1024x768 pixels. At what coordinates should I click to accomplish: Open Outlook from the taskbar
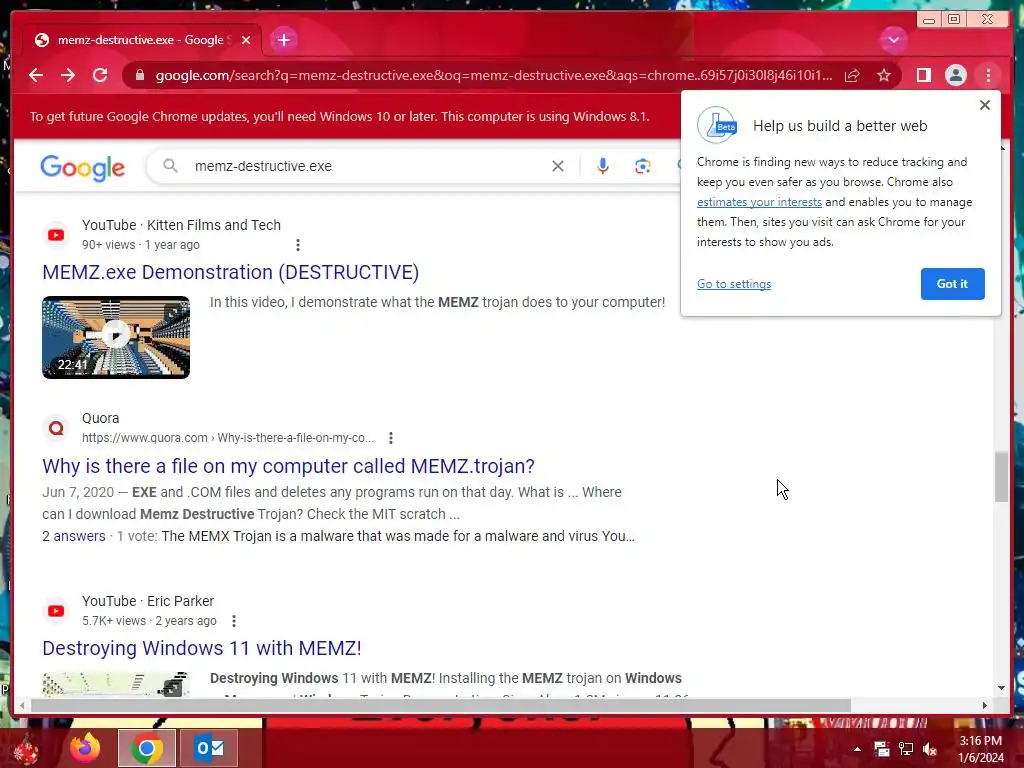click(209, 748)
